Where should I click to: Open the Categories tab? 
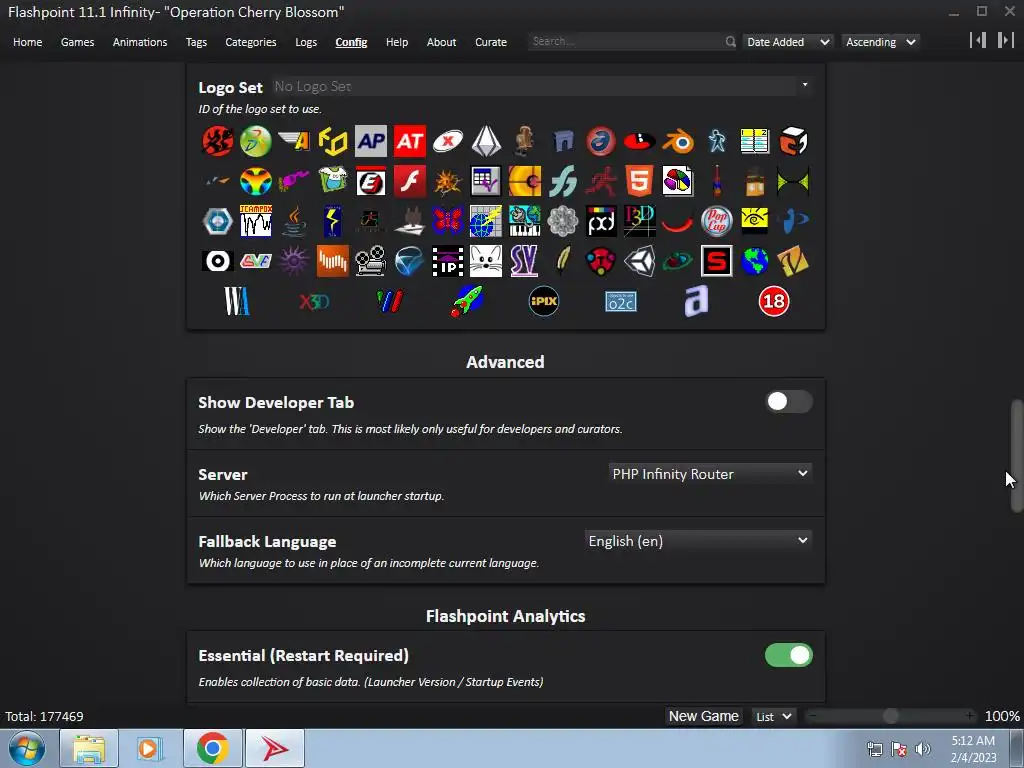click(251, 42)
